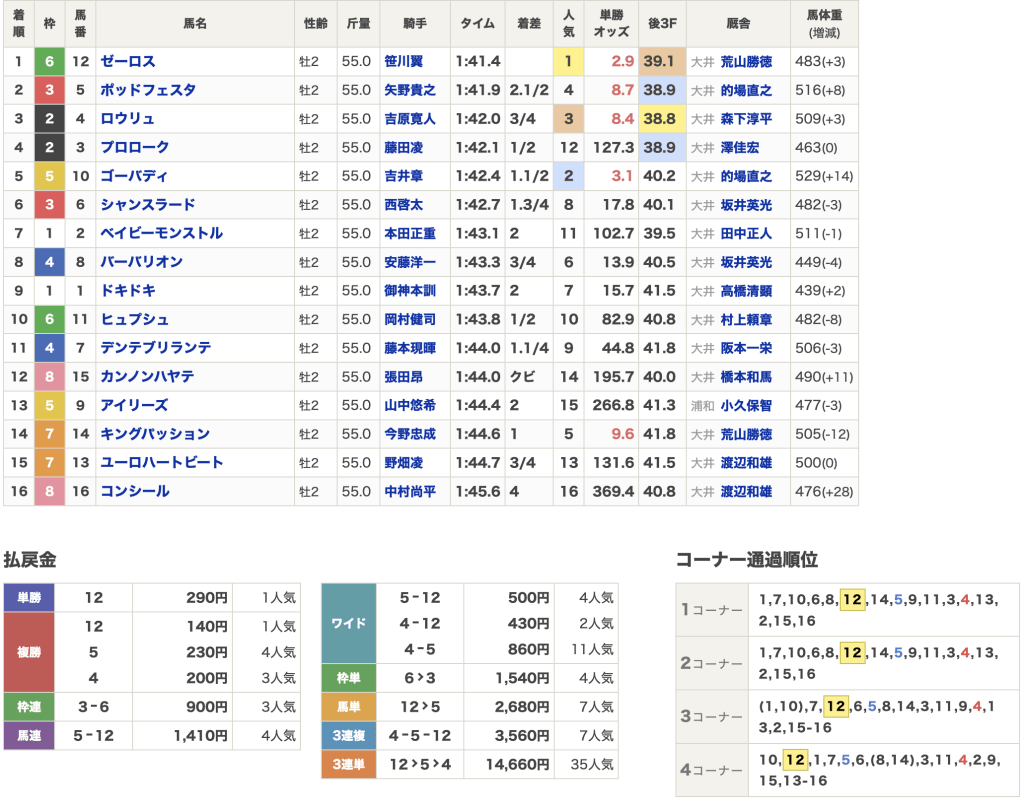Open horse キングパッション page

click(x=155, y=434)
